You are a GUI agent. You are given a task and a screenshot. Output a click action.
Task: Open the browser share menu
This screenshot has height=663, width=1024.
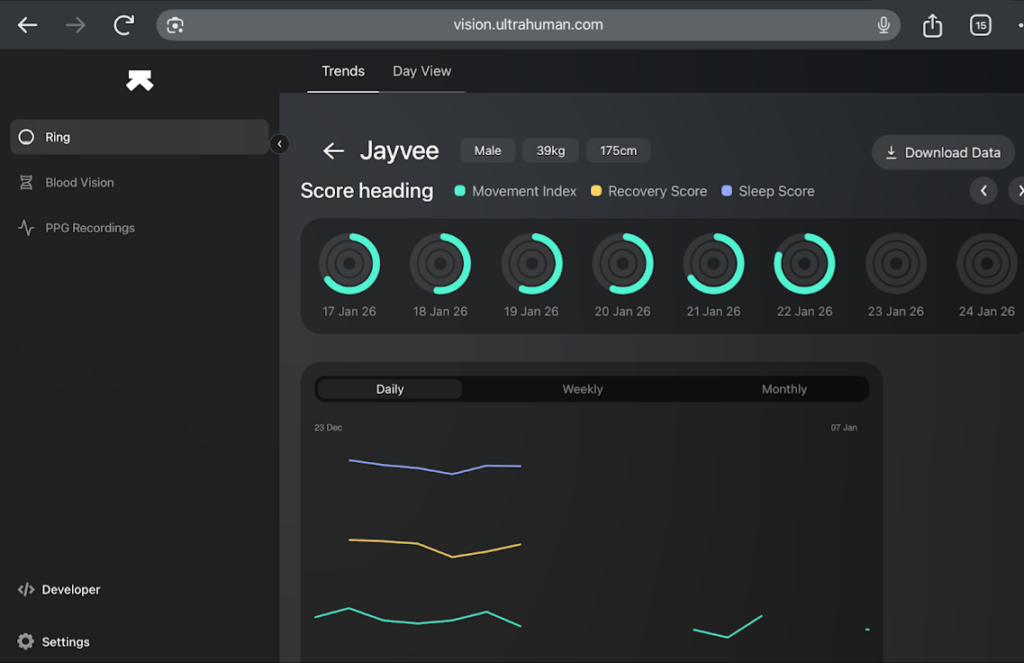932,25
